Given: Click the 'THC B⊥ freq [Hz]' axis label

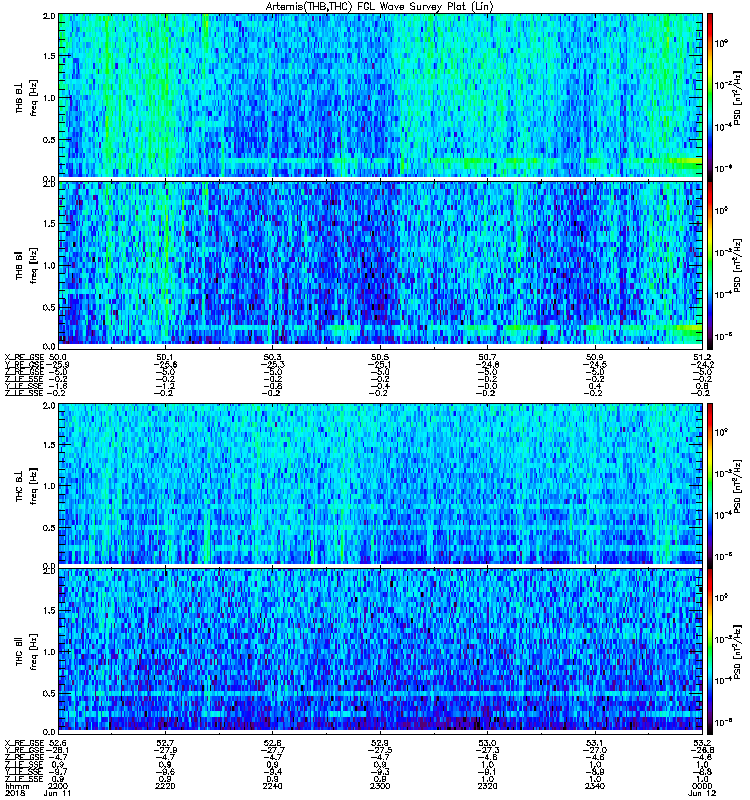Looking at the screenshot, I should pyautogui.click(x=27, y=486).
